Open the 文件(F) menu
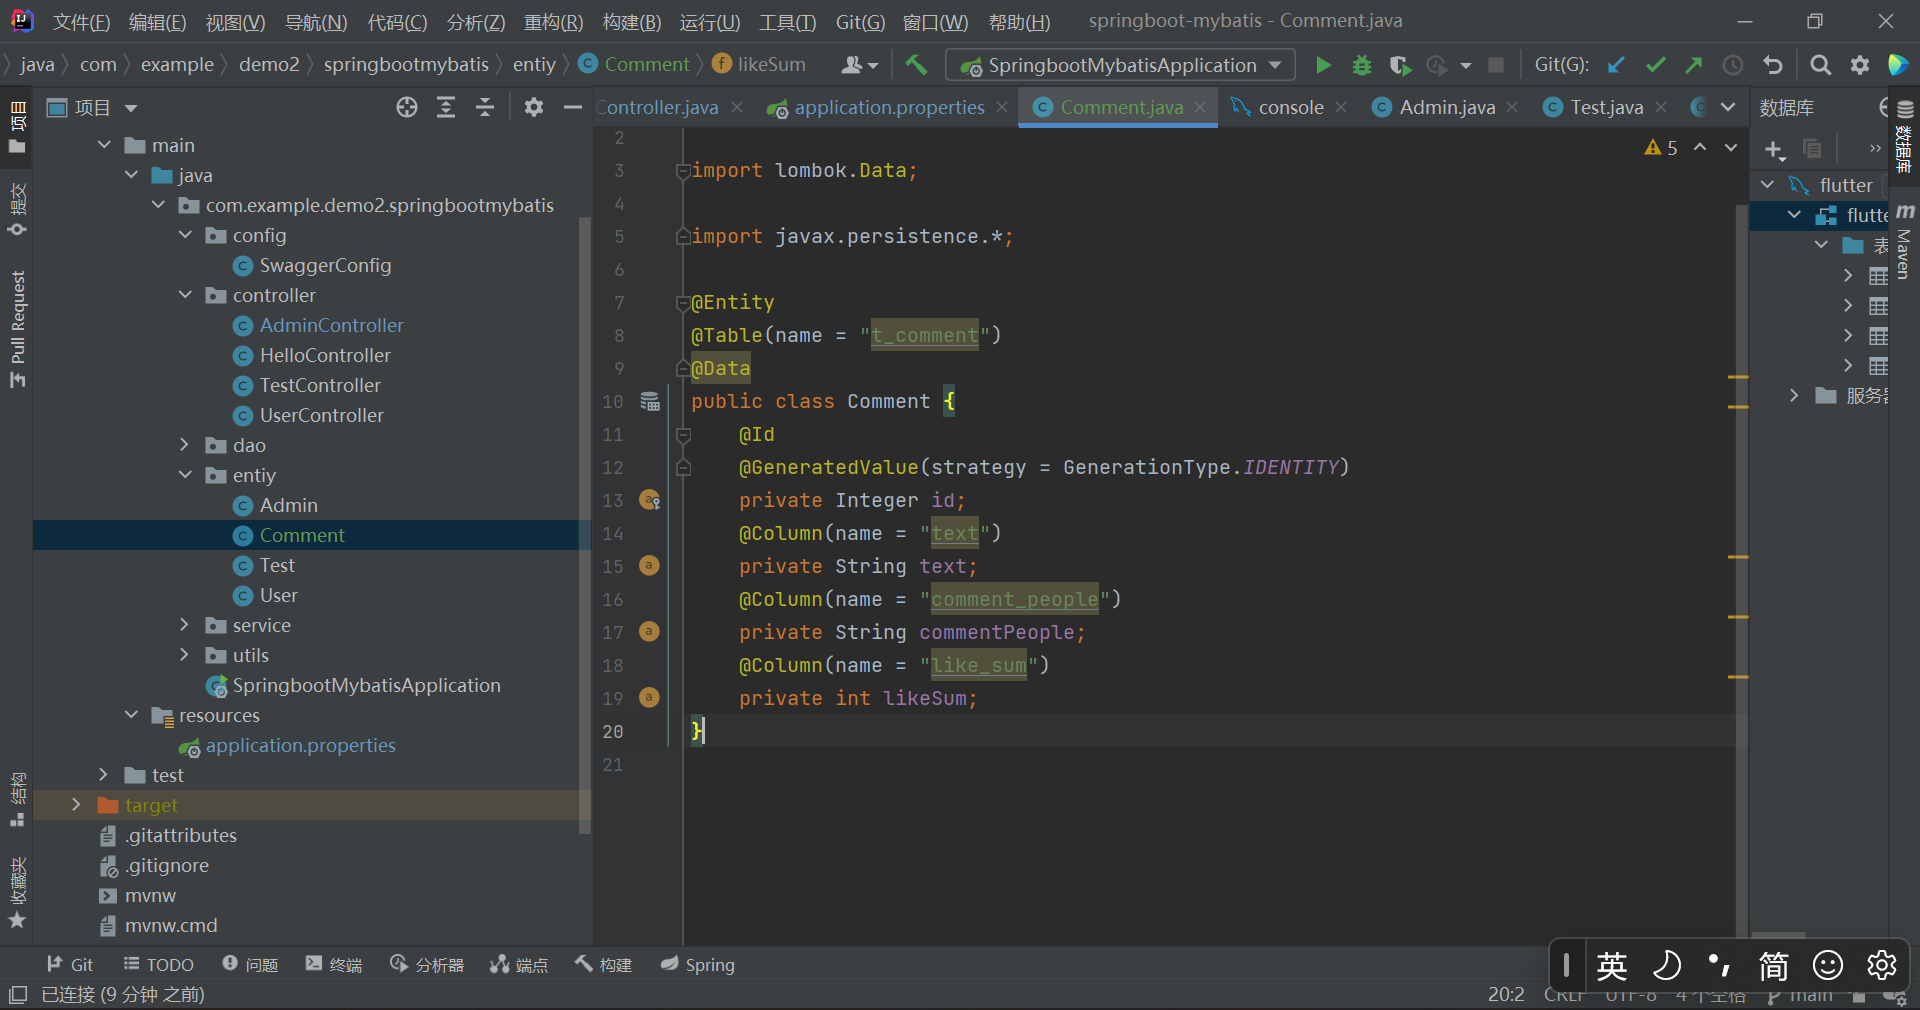The image size is (1920, 1010). [81, 22]
